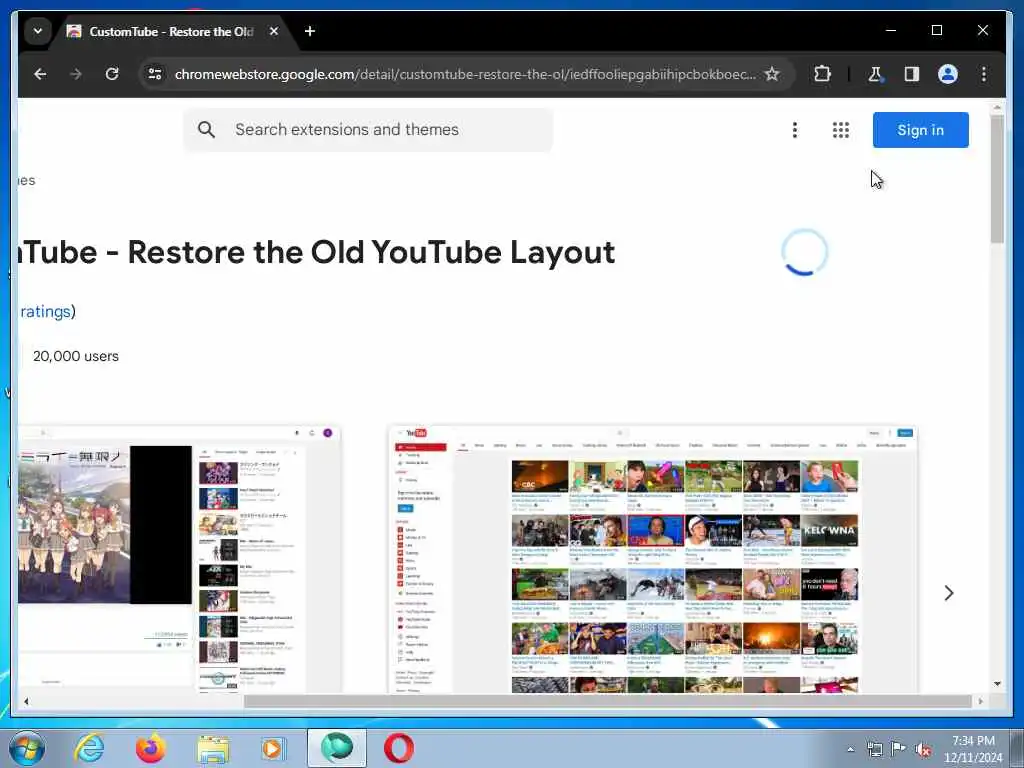The width and height of the screenshot is (1024, 768).
Task: Focus the Search extensions and themes field
Action: coord(368,129)
